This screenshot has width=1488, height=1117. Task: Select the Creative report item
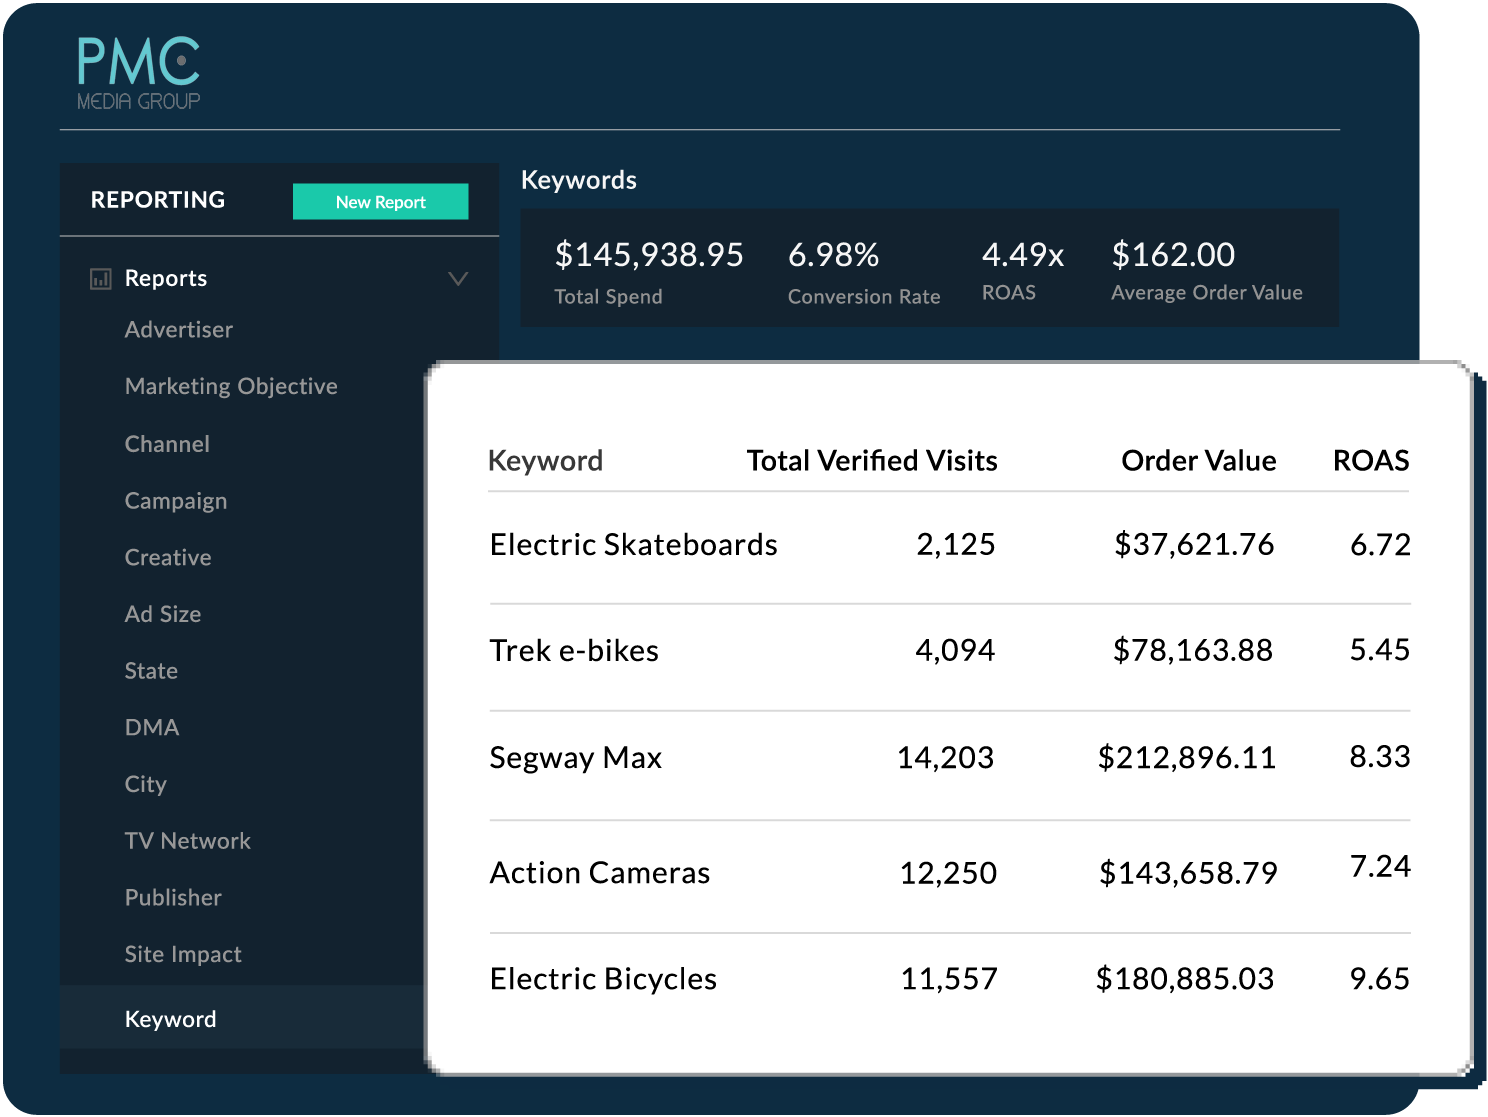(168, 558)
